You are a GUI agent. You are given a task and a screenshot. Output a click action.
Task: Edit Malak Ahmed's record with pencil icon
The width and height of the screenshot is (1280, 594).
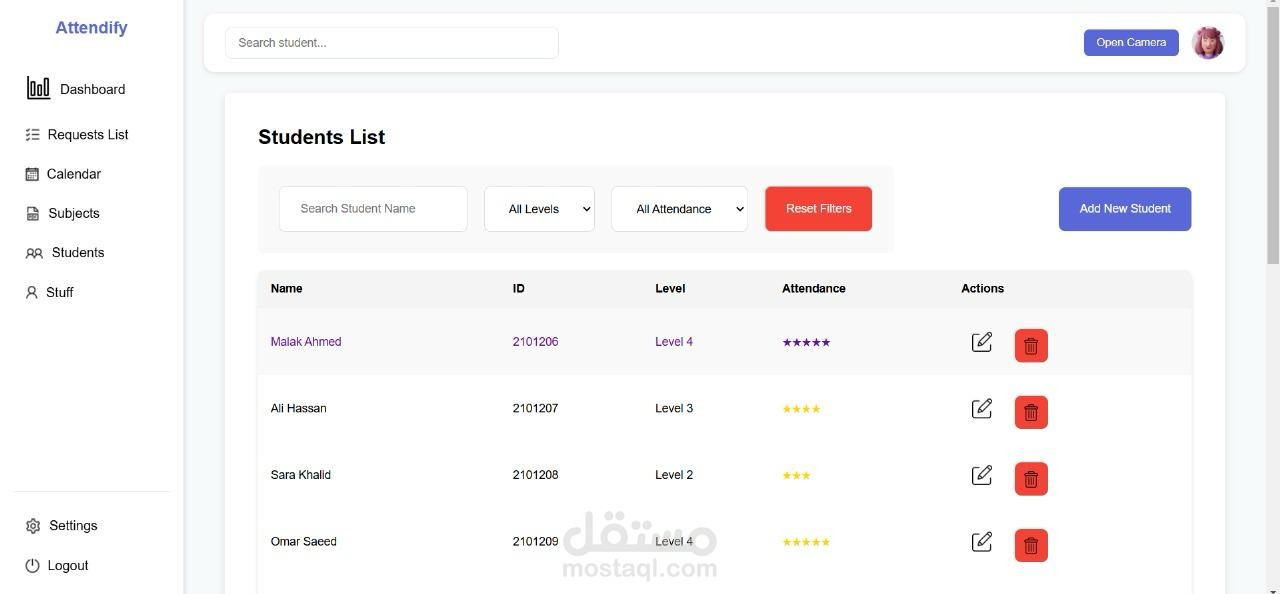click(982, 342)
